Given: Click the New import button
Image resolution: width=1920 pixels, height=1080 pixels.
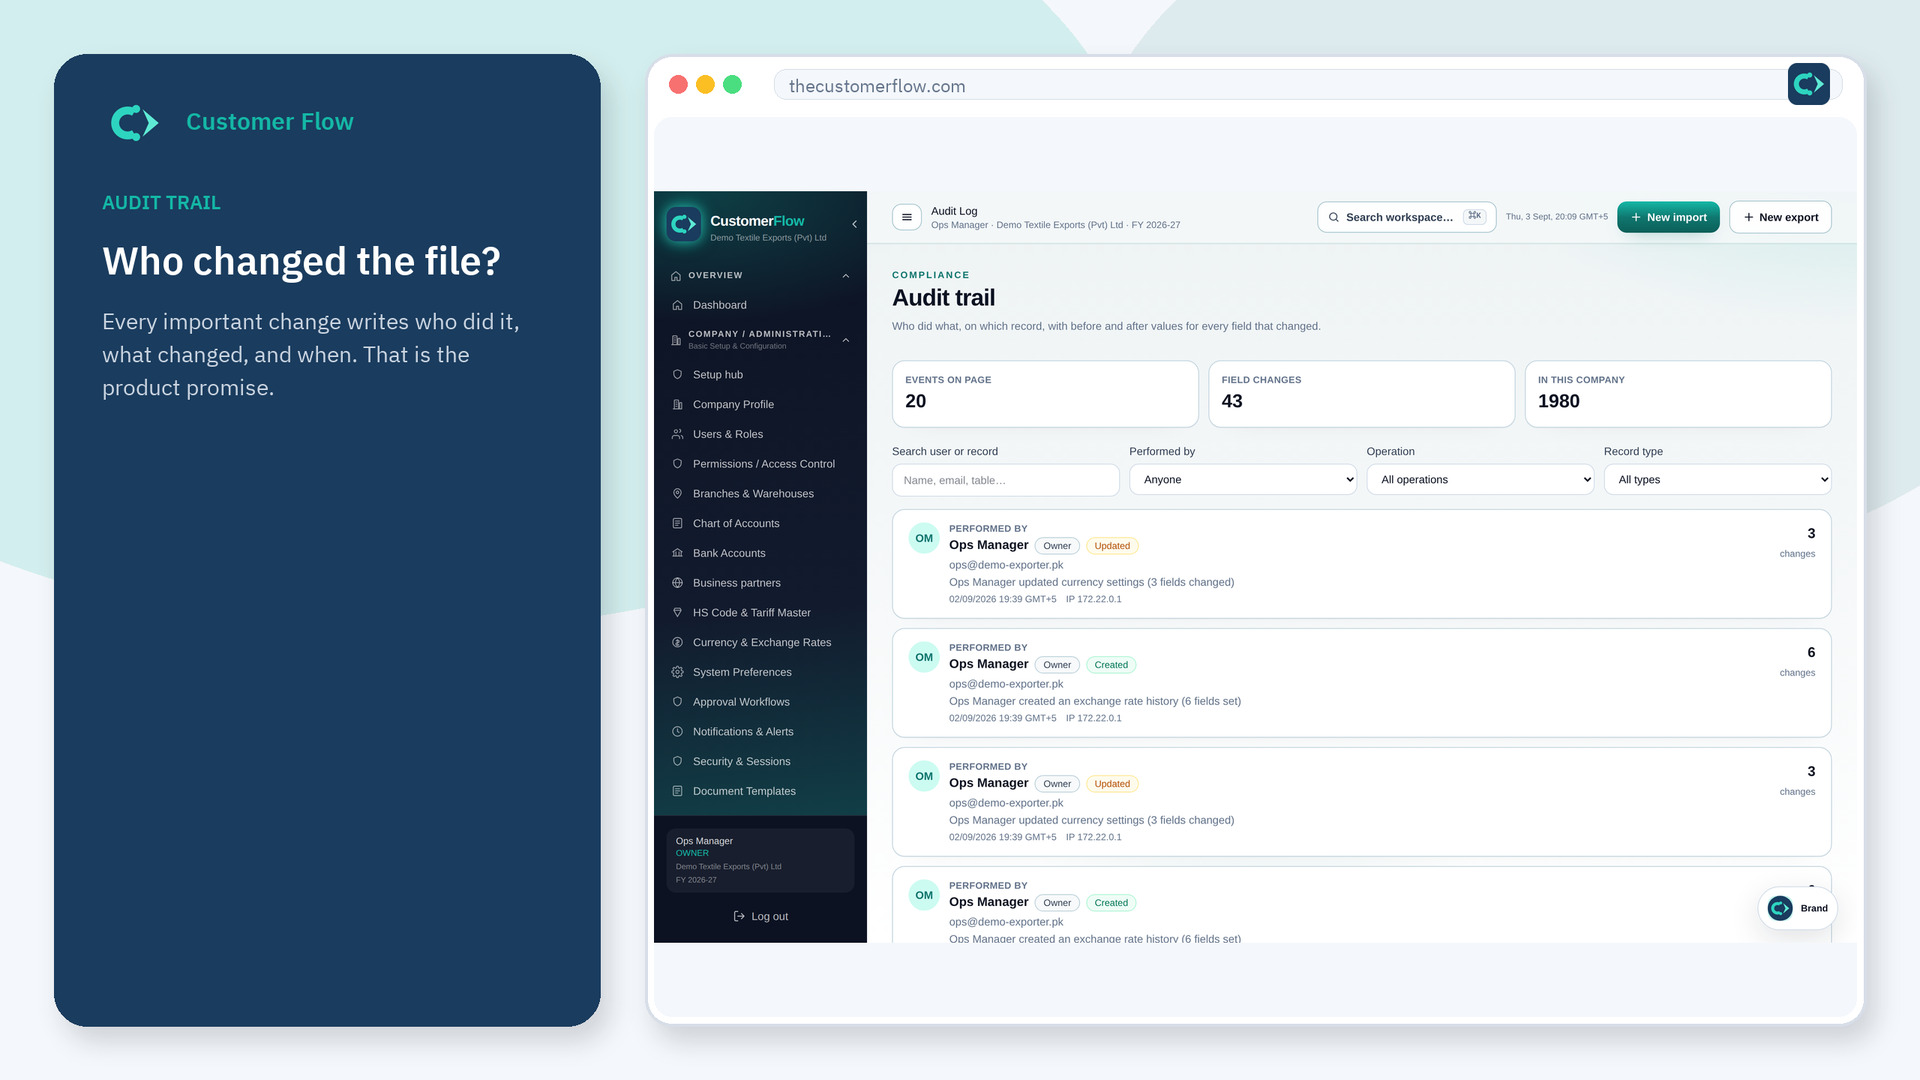Looking at the screenshot, I should coord(1668,217).
